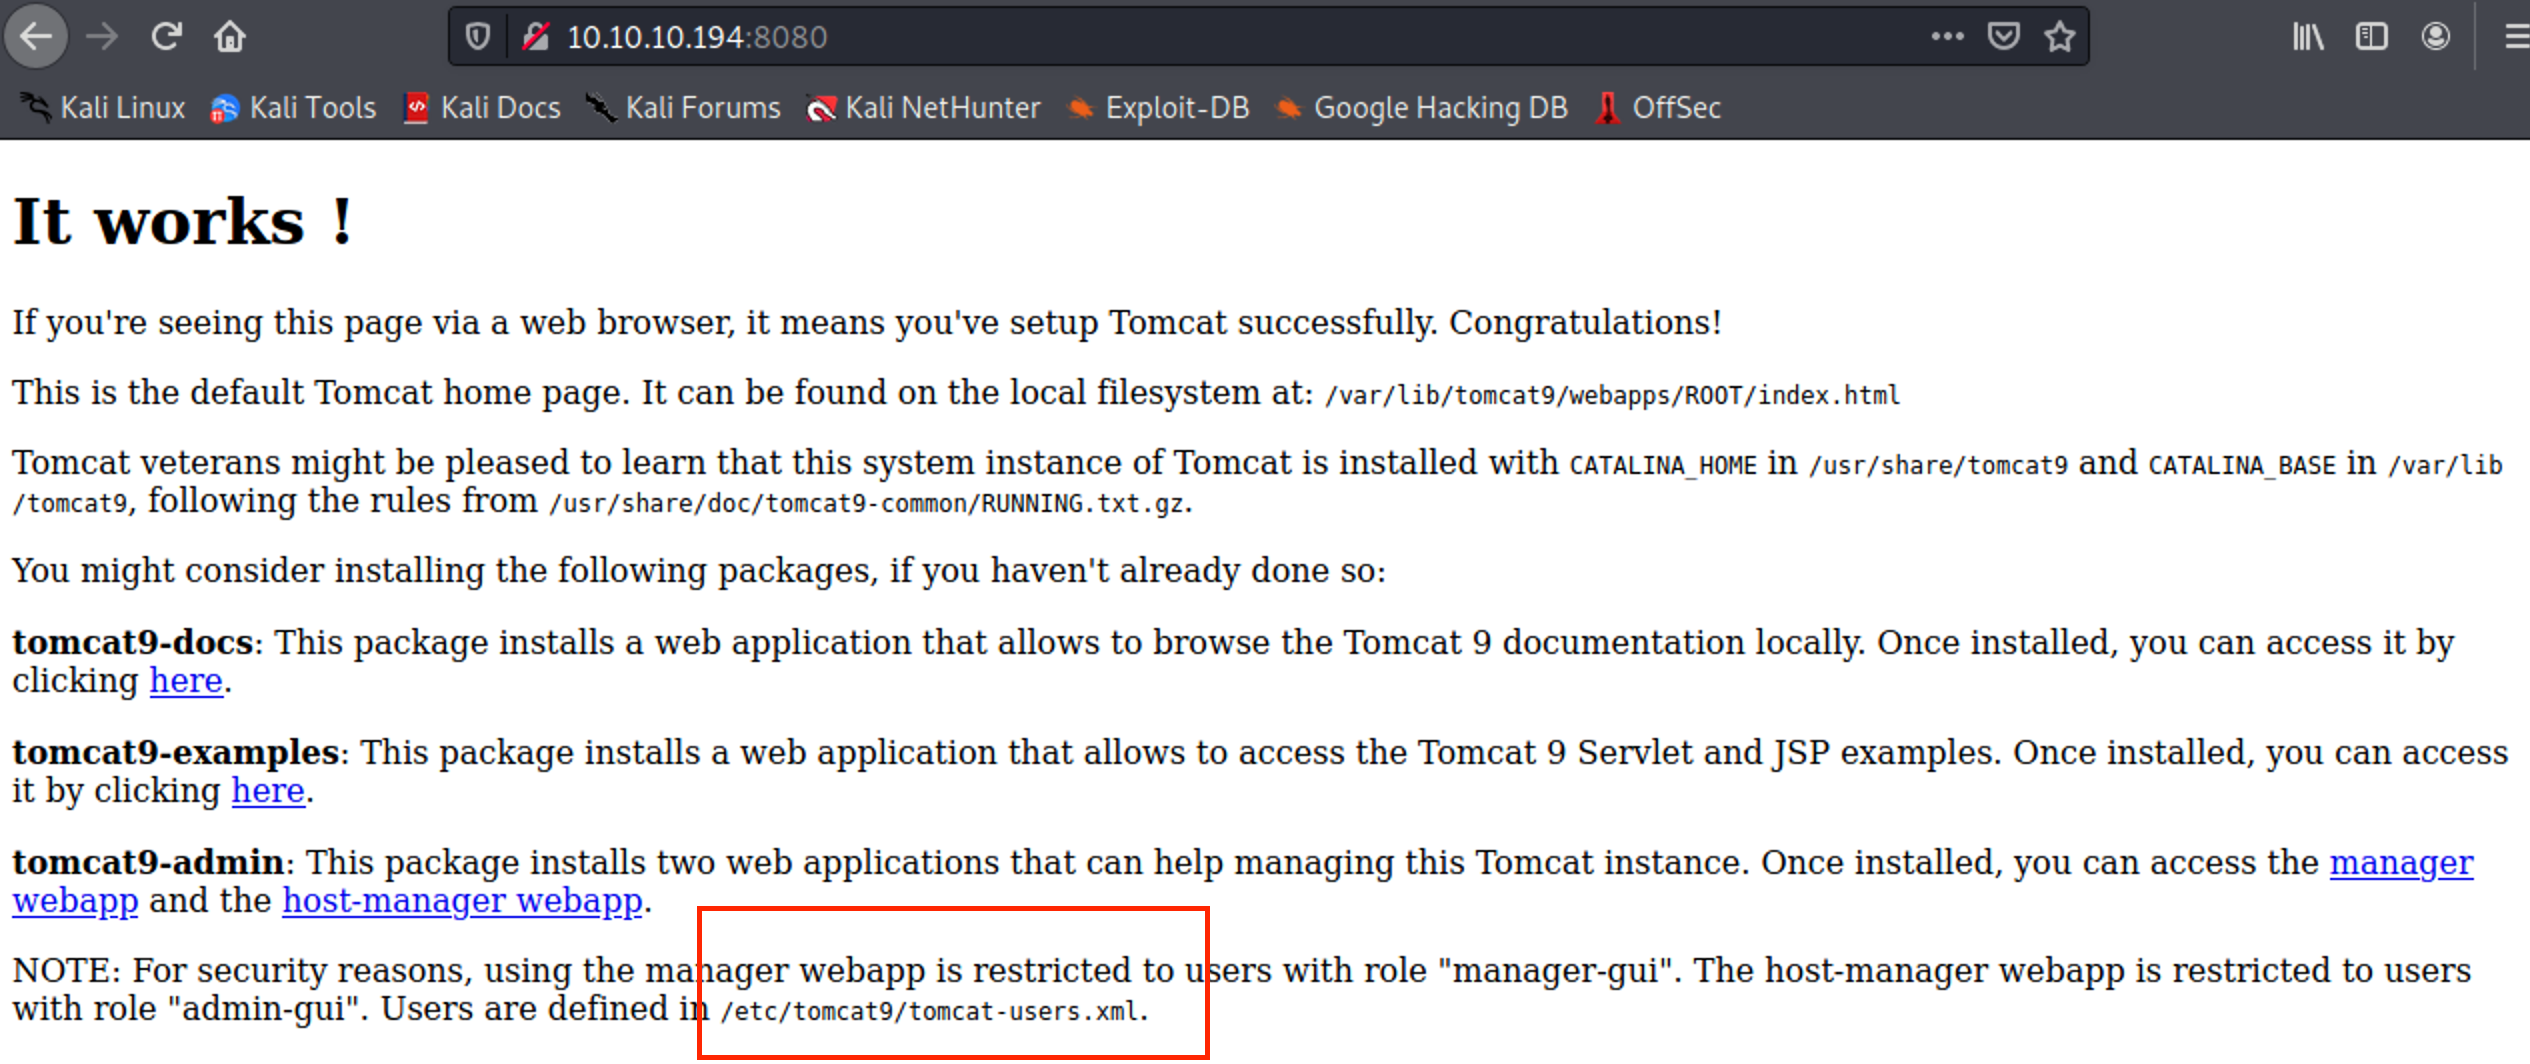Screen dimensions: 2530x1064
Task: Follow the tomcat9-examples 'here' link
Action: [268, 791]
